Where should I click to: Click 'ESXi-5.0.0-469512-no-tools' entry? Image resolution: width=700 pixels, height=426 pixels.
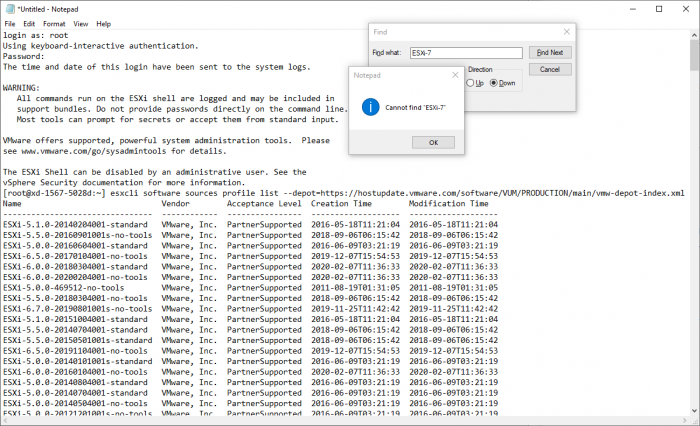63,288
